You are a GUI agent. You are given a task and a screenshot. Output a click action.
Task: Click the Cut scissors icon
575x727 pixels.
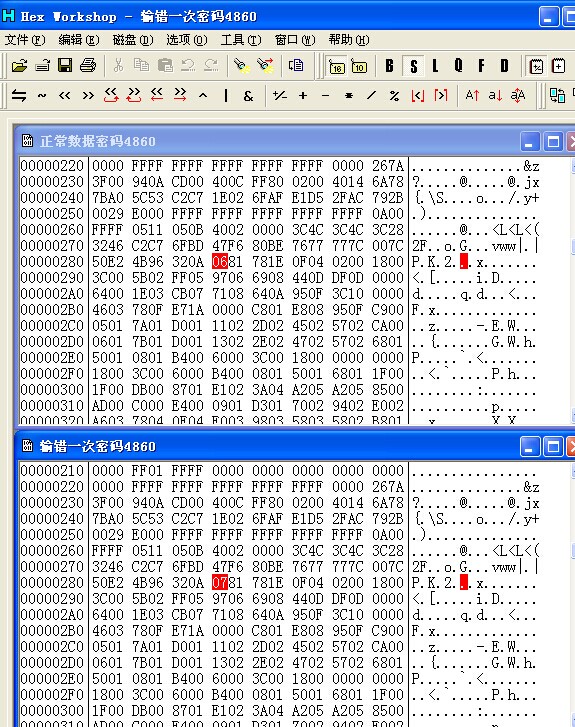tap(118, 65)
